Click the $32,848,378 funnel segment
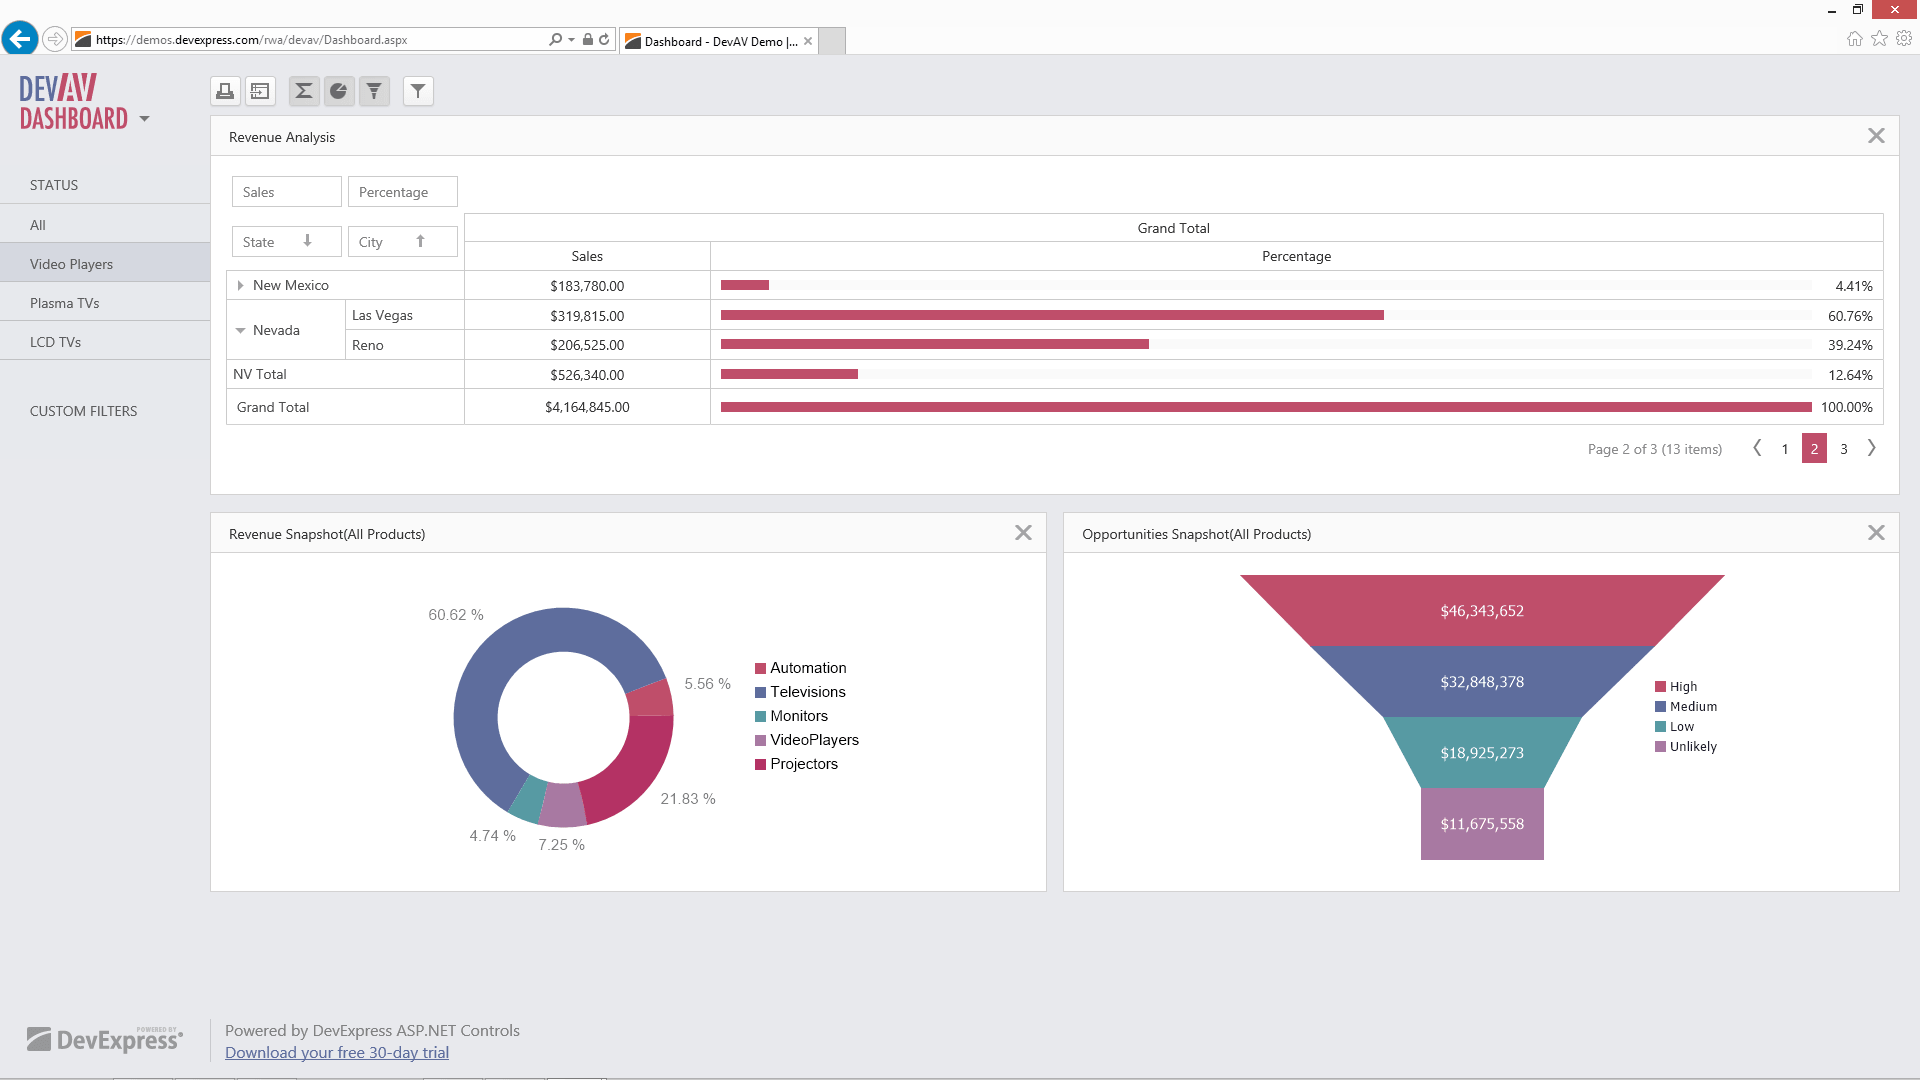1920x1080 pixels. point(1482,681)
